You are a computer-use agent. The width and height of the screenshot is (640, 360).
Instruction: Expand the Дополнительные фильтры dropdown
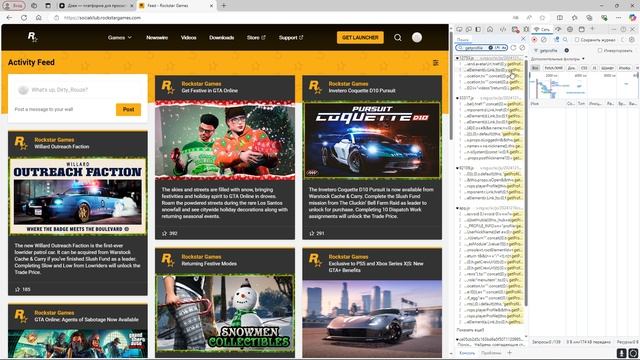[x=558, y=59]
